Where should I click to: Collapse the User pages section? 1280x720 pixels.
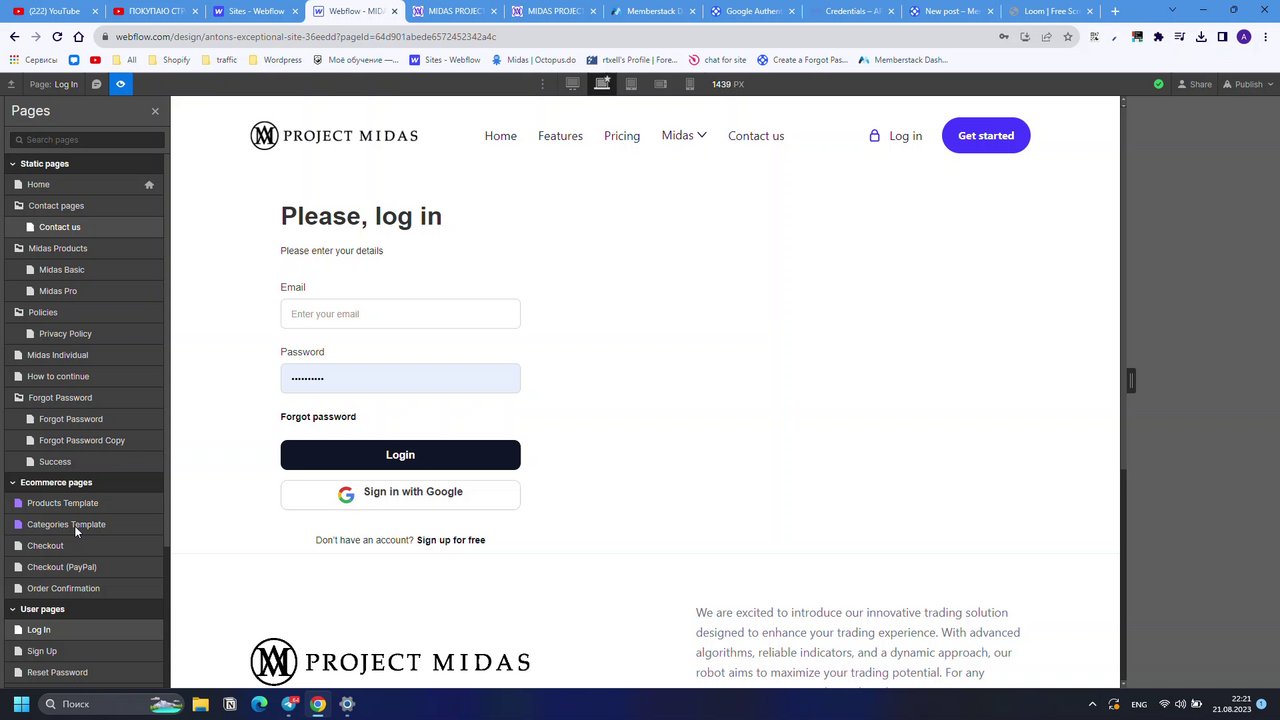click(x=13, y=609)
